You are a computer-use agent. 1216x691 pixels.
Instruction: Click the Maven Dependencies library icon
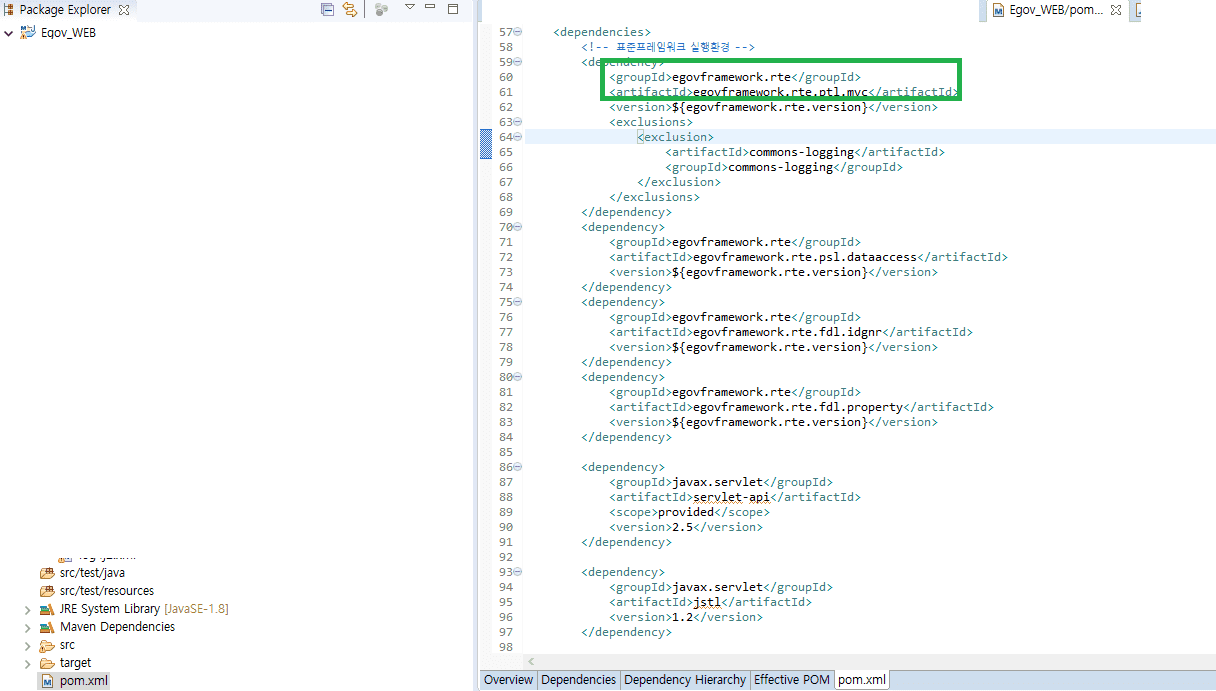click(x=47, y=627)
